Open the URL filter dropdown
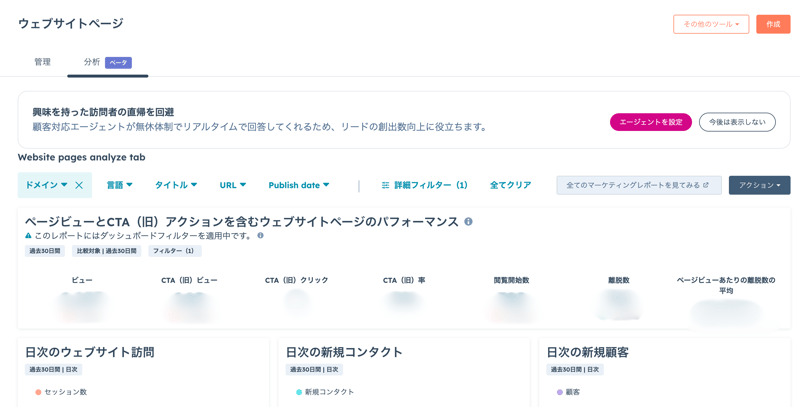Image resolution: width=800 pixels, height=407 pixels. point(233,185)
